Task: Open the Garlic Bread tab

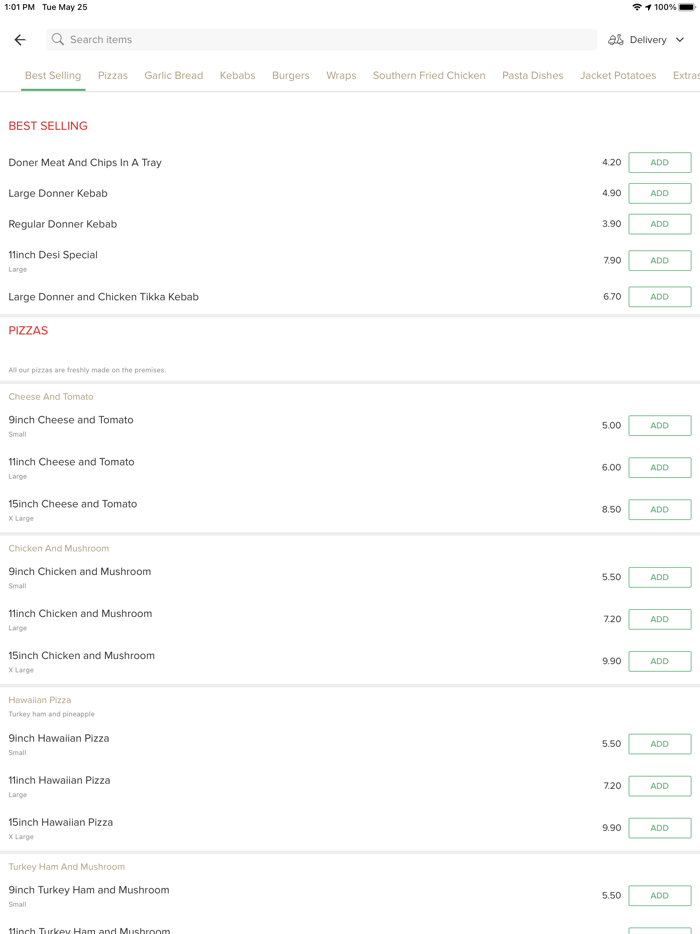Action: (x=173, y=75)
